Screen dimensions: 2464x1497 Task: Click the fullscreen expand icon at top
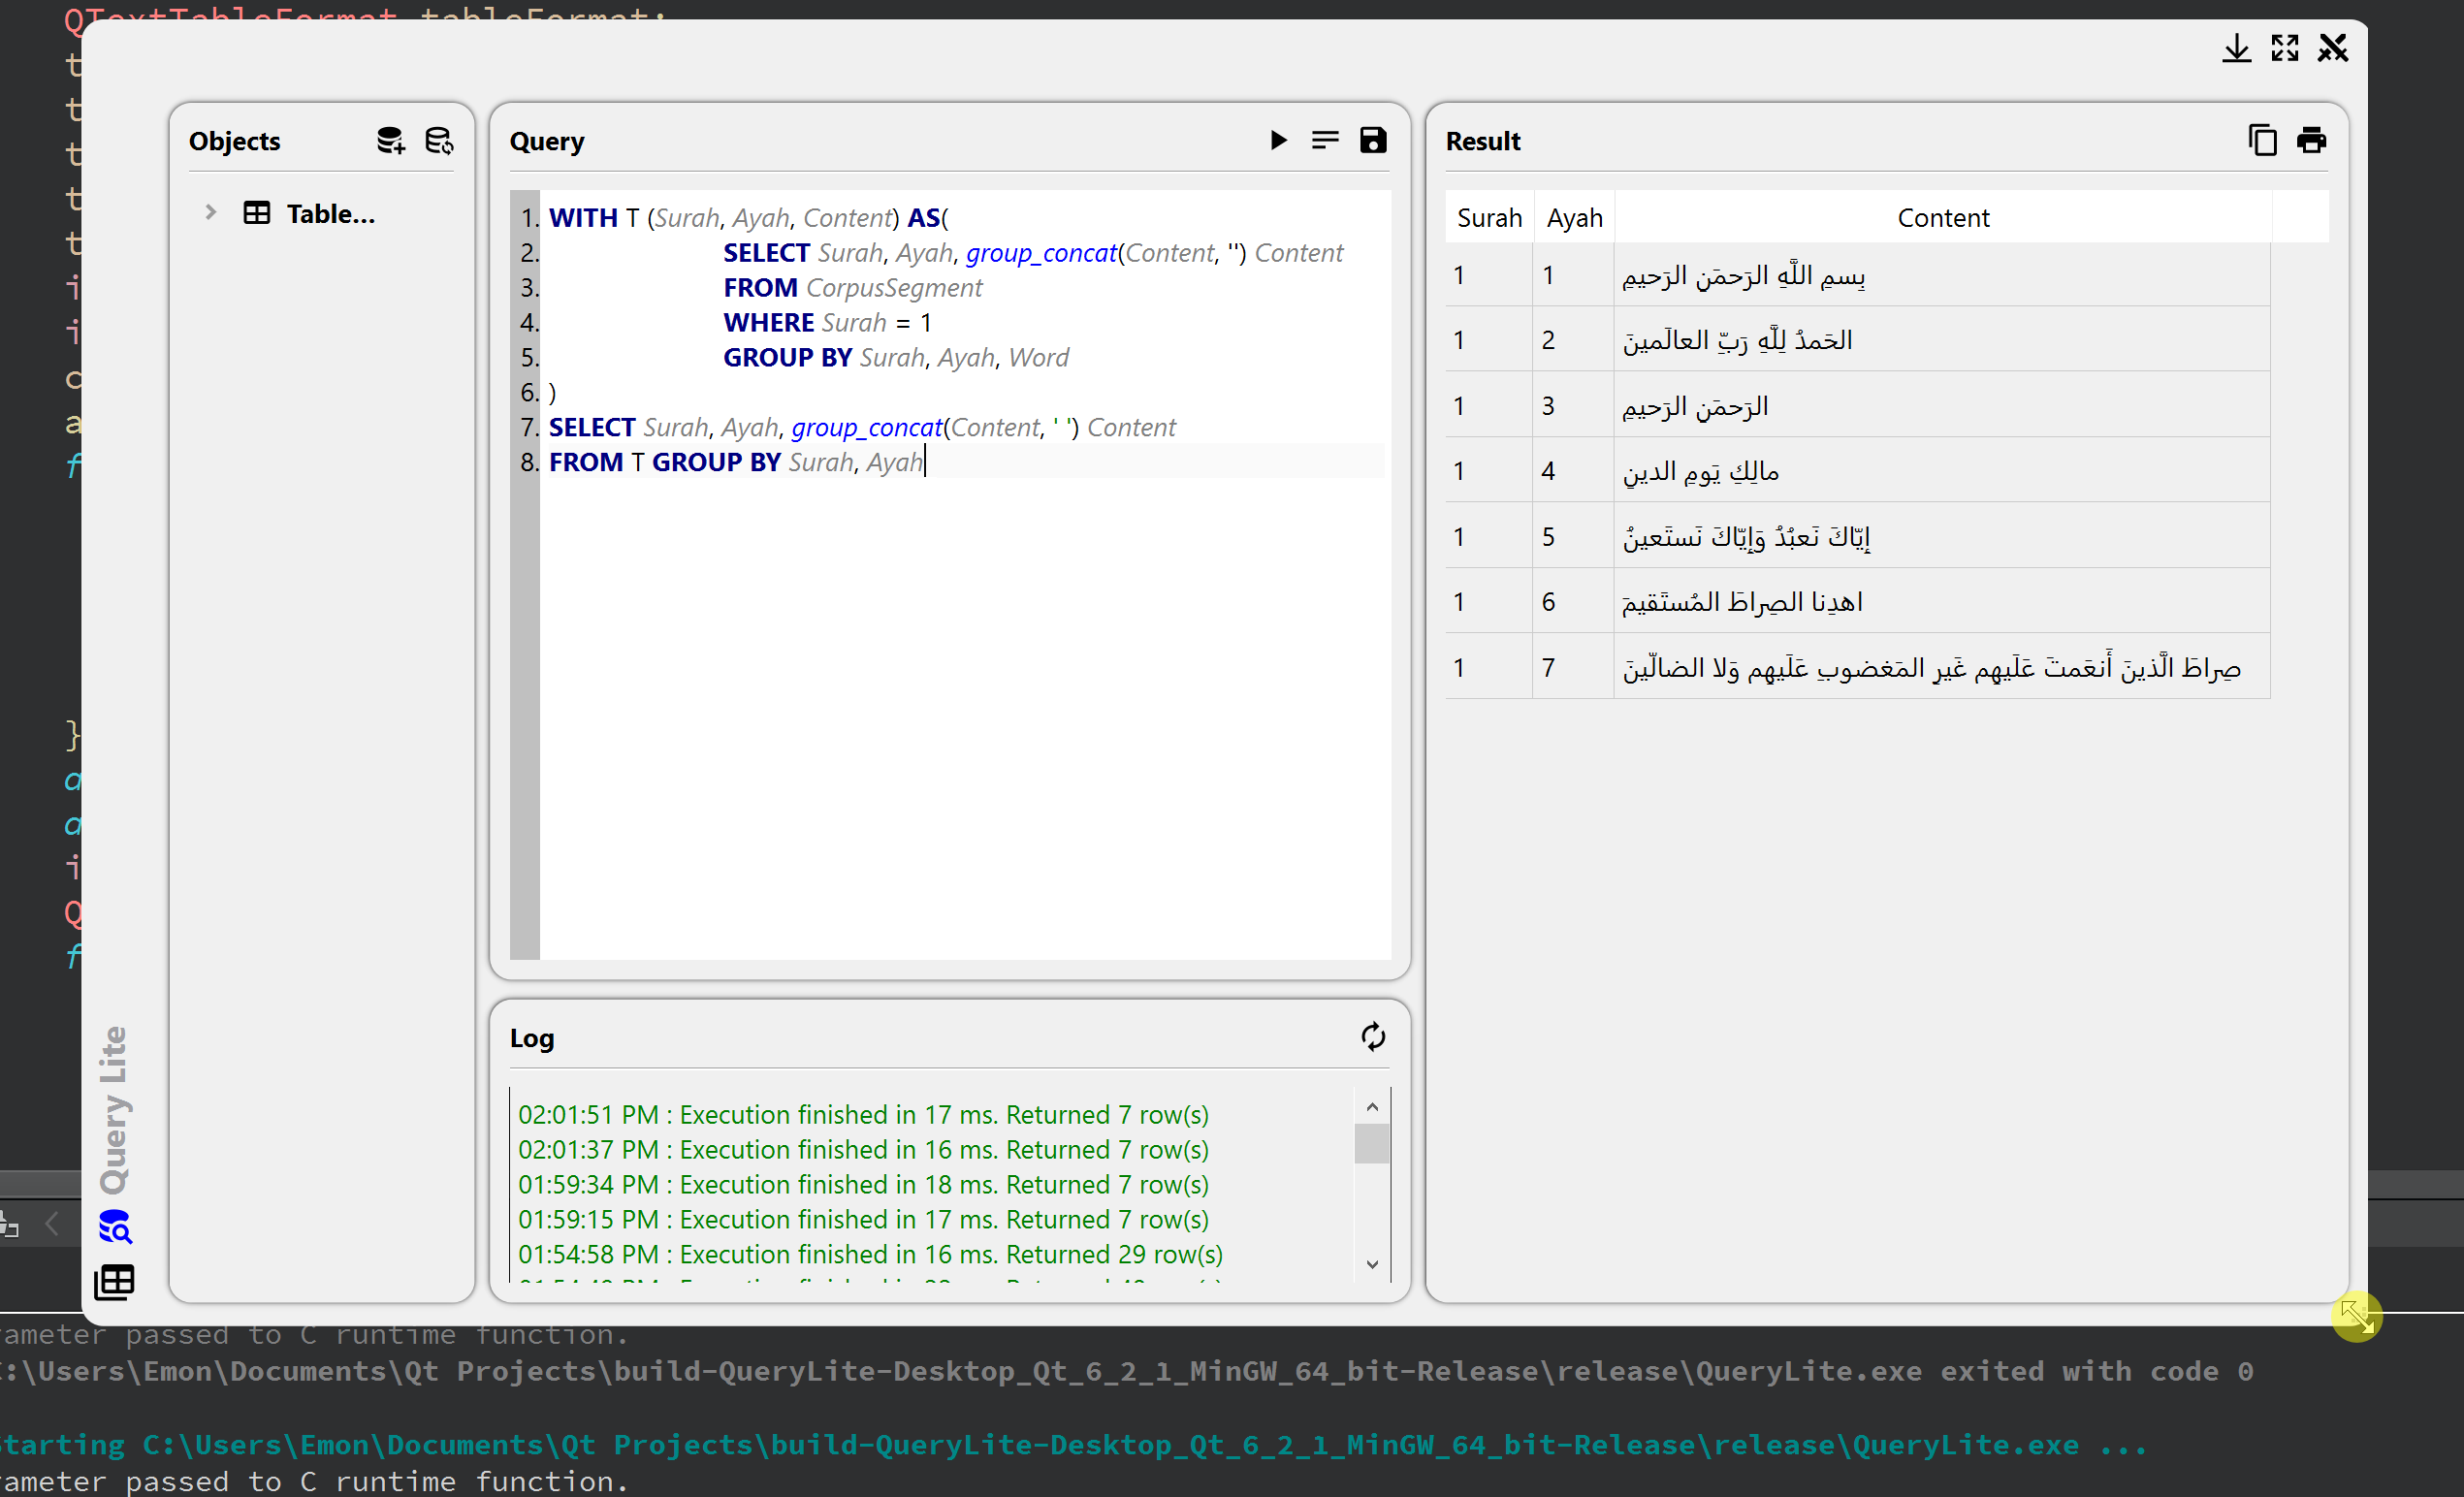(x=2284, y=48)
